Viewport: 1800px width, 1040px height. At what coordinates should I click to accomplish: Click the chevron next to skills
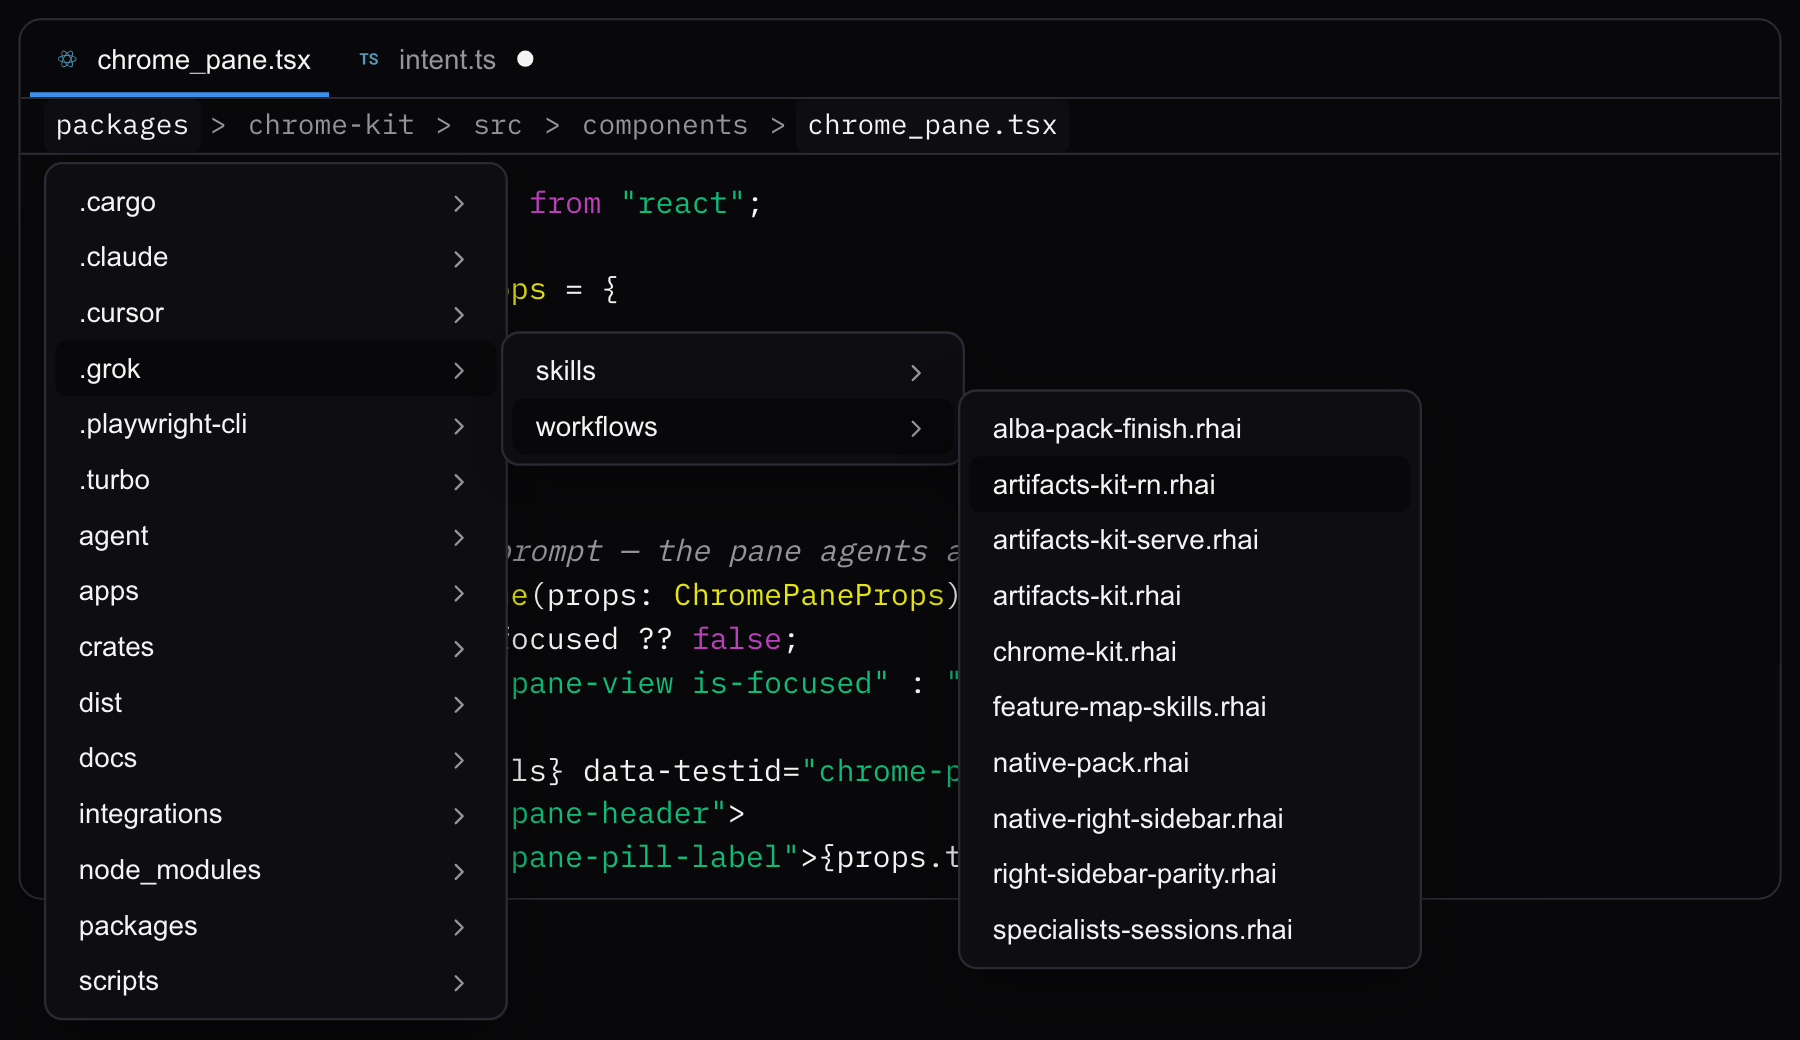coord(916,373)
